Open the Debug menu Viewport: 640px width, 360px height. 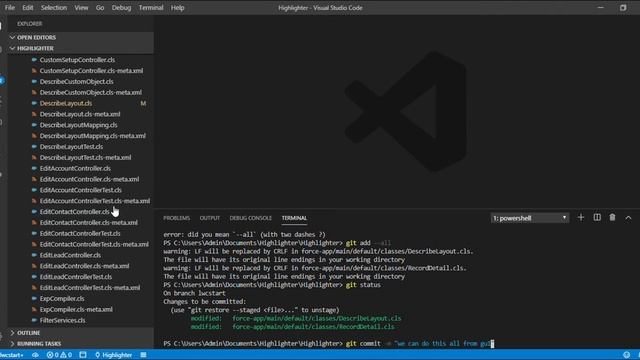click(121, 8)
